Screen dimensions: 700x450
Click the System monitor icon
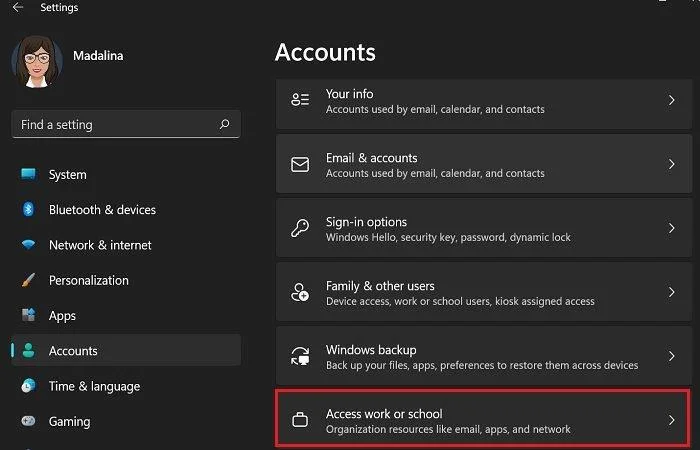tap(29, 174)
